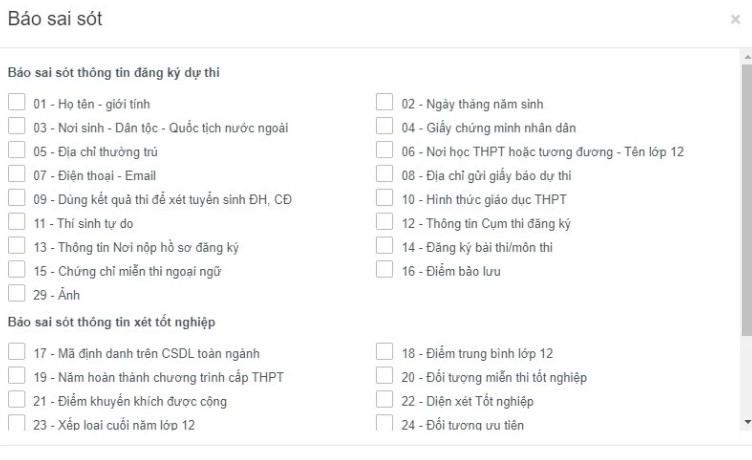Tick '14 - Đăng ký bài thi/môn thi'

pyautogui.click(x=385, y=246)
